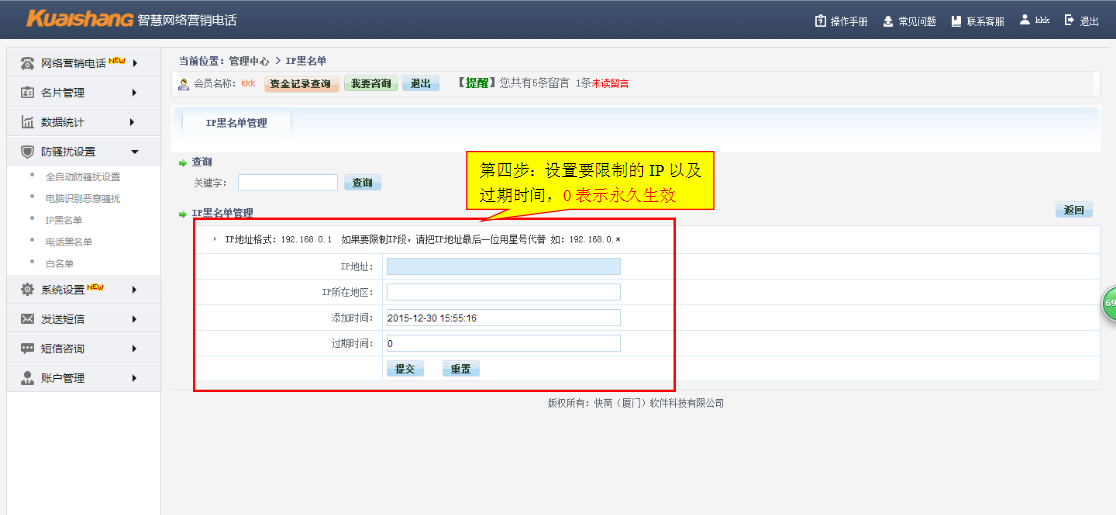Click the 网络营销电话 phone icon in sidebar
Viewport: 1116px width, 515px height.
click(28, 63)
